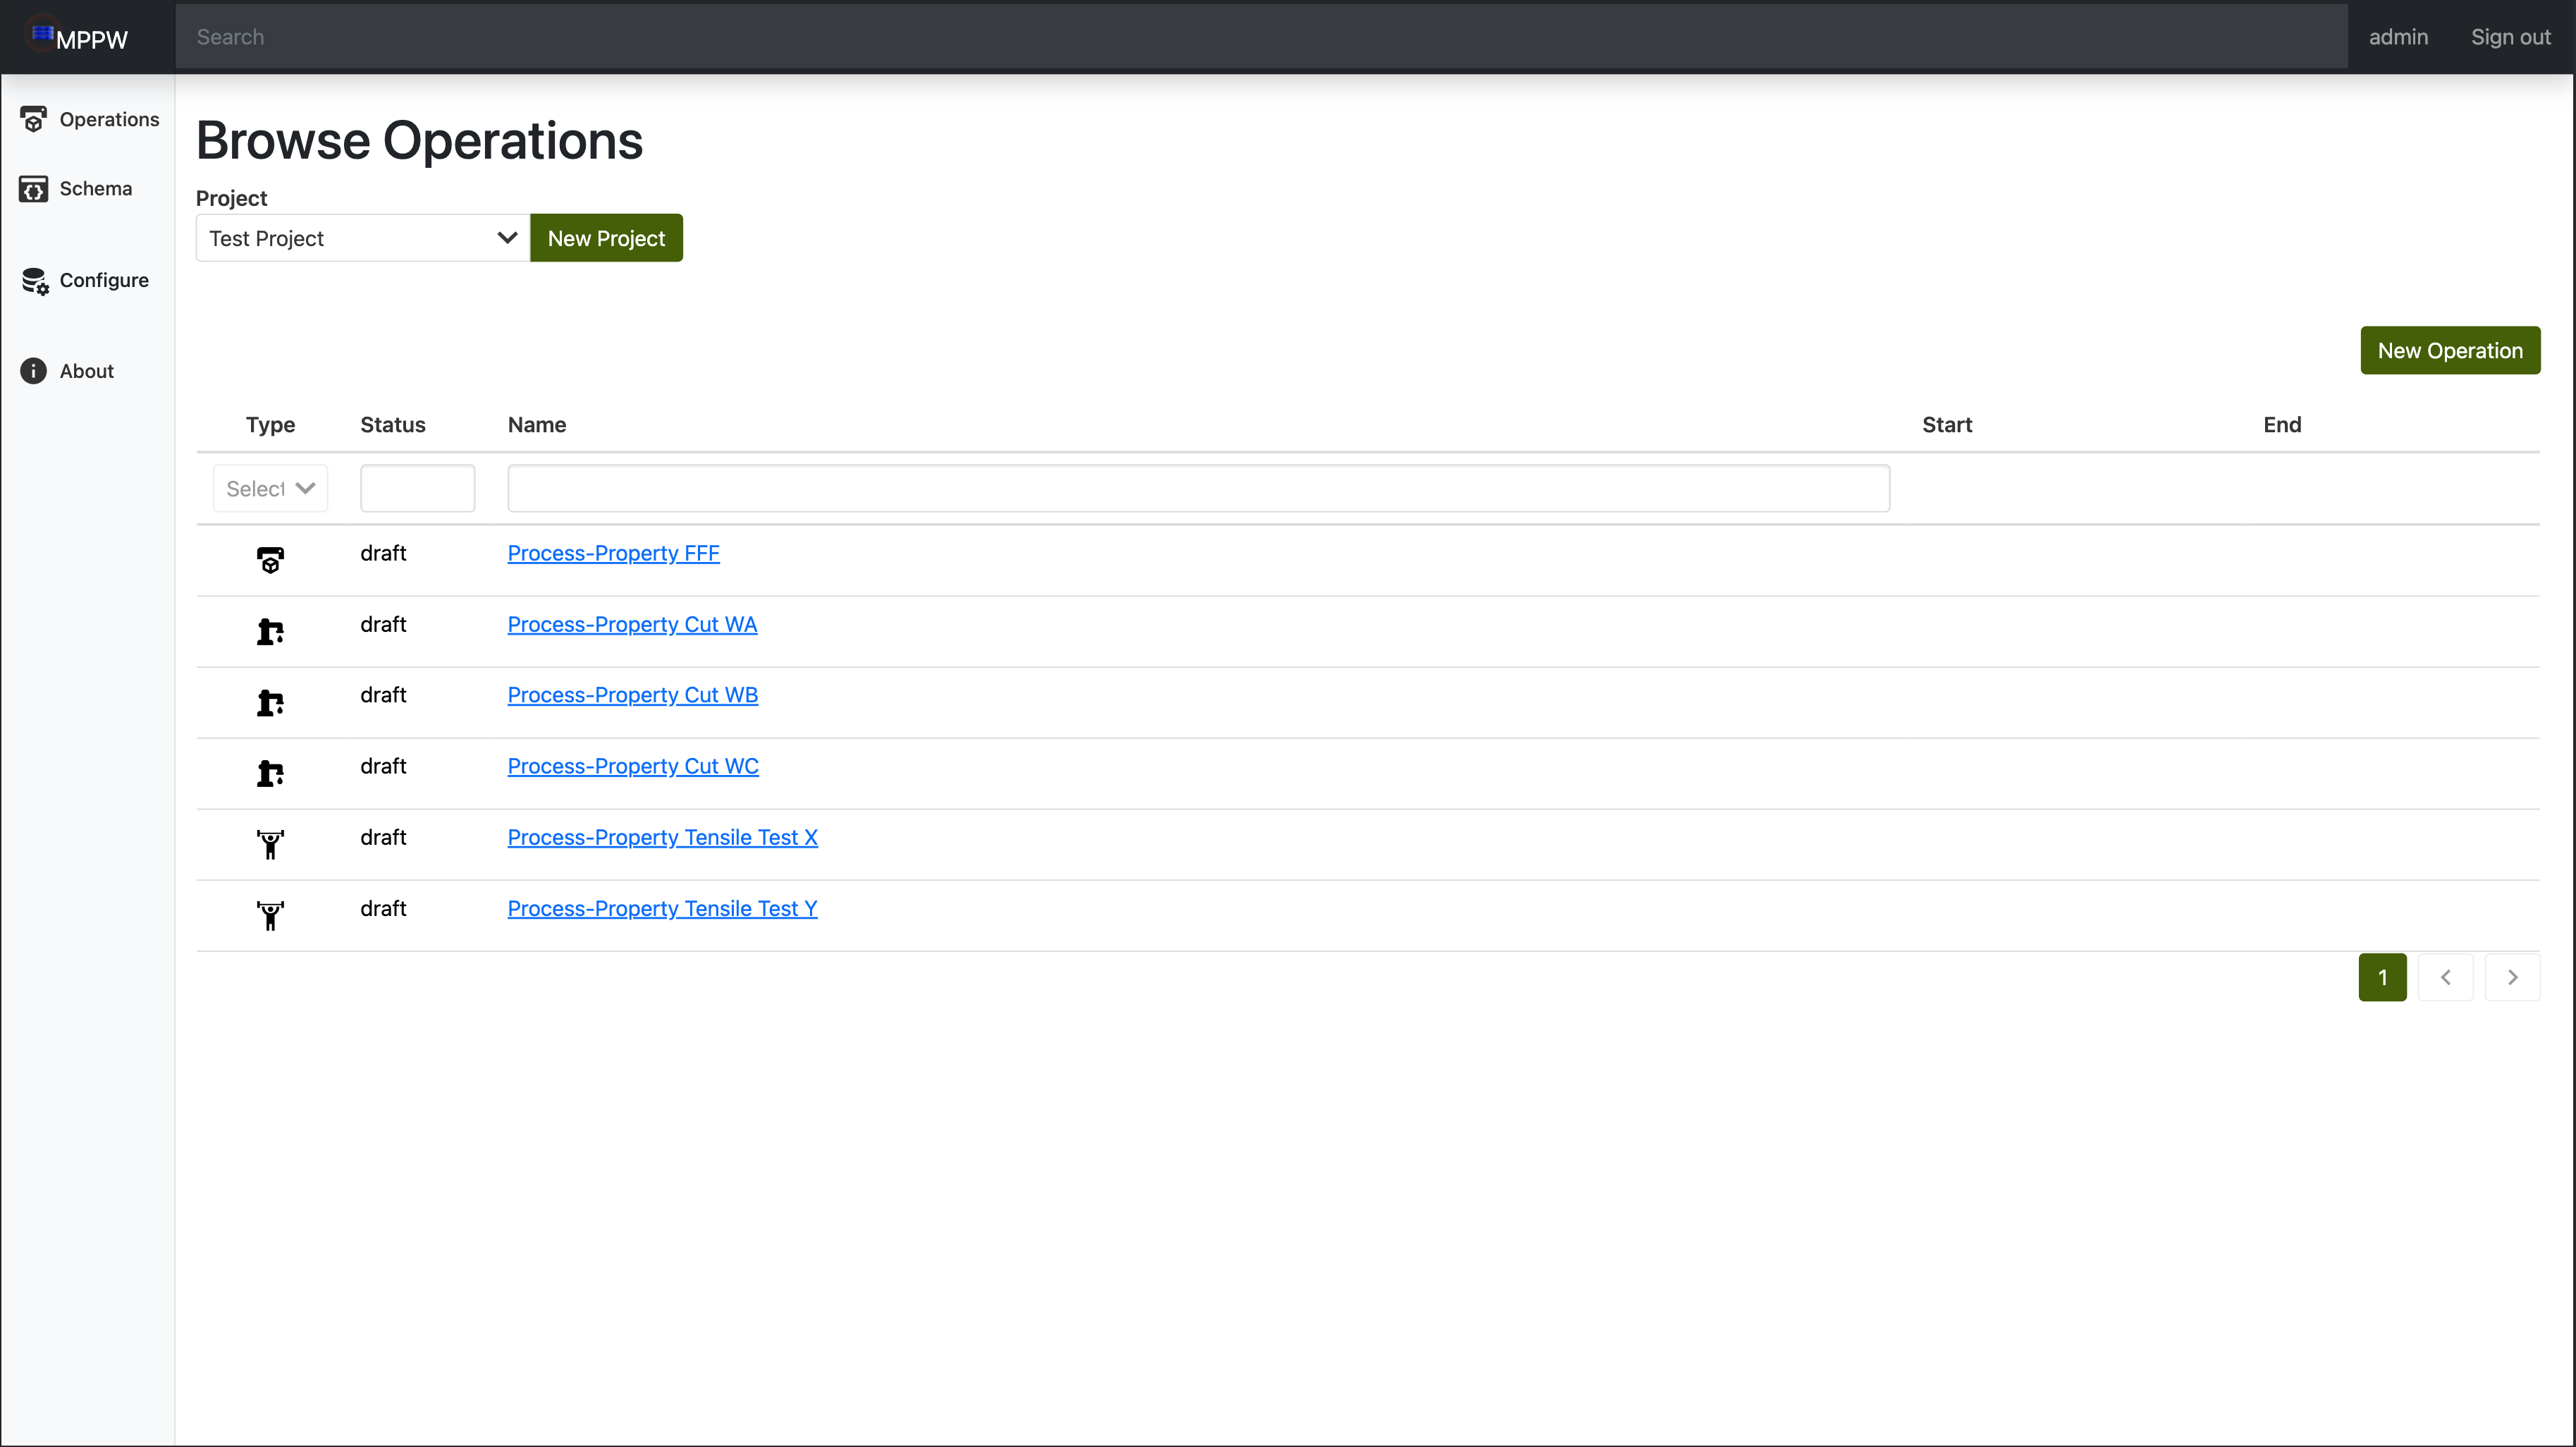Screen dimensions: 2576x1447
Task: Click draft status in Tensile Test Y row
Action: point(383,909)
